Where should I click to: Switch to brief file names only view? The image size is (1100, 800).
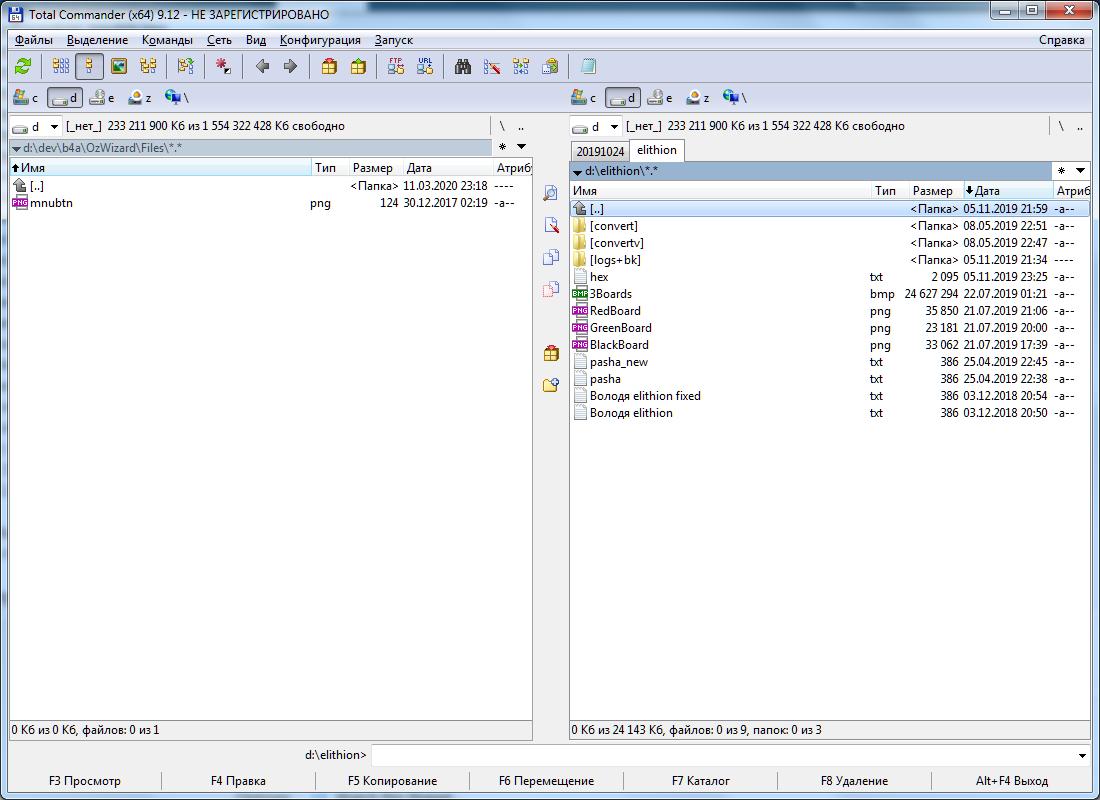pyautogui.click(x=61, y=67)
